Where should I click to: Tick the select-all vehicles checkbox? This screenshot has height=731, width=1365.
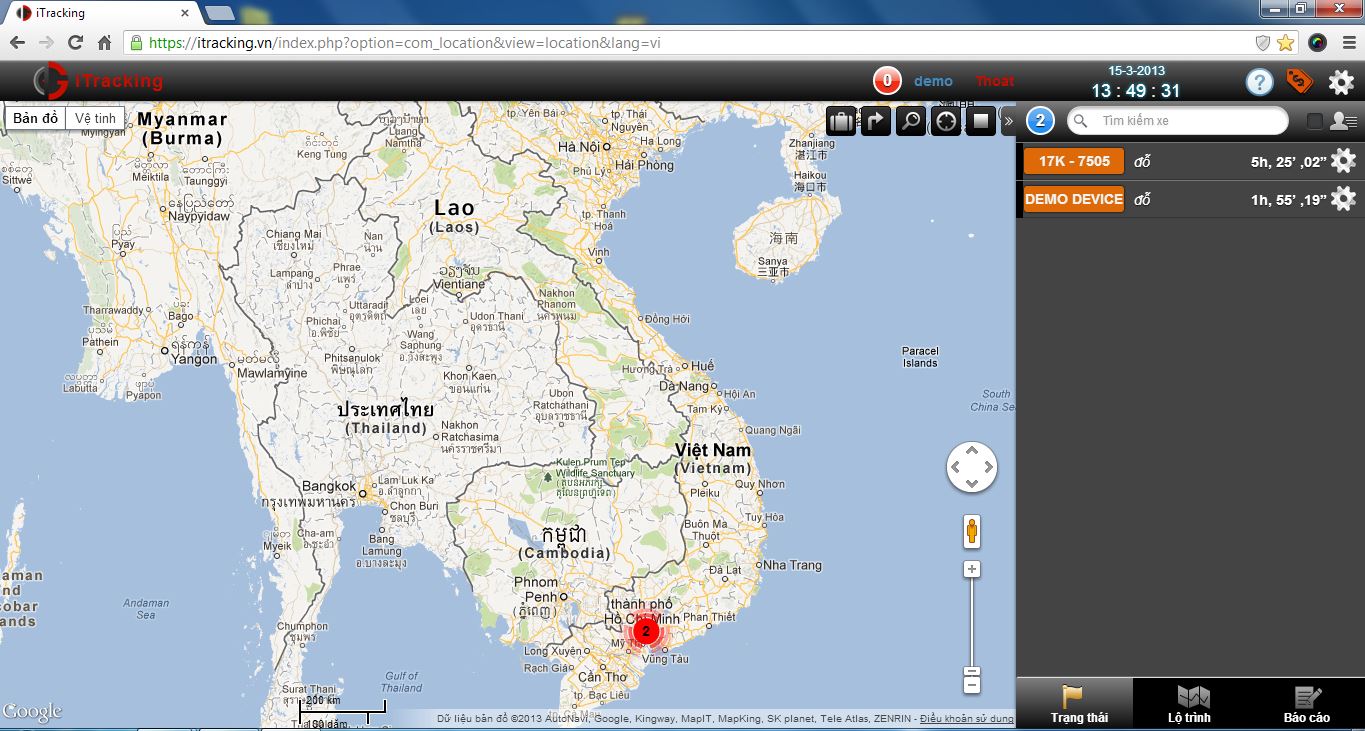(1315, 121)
